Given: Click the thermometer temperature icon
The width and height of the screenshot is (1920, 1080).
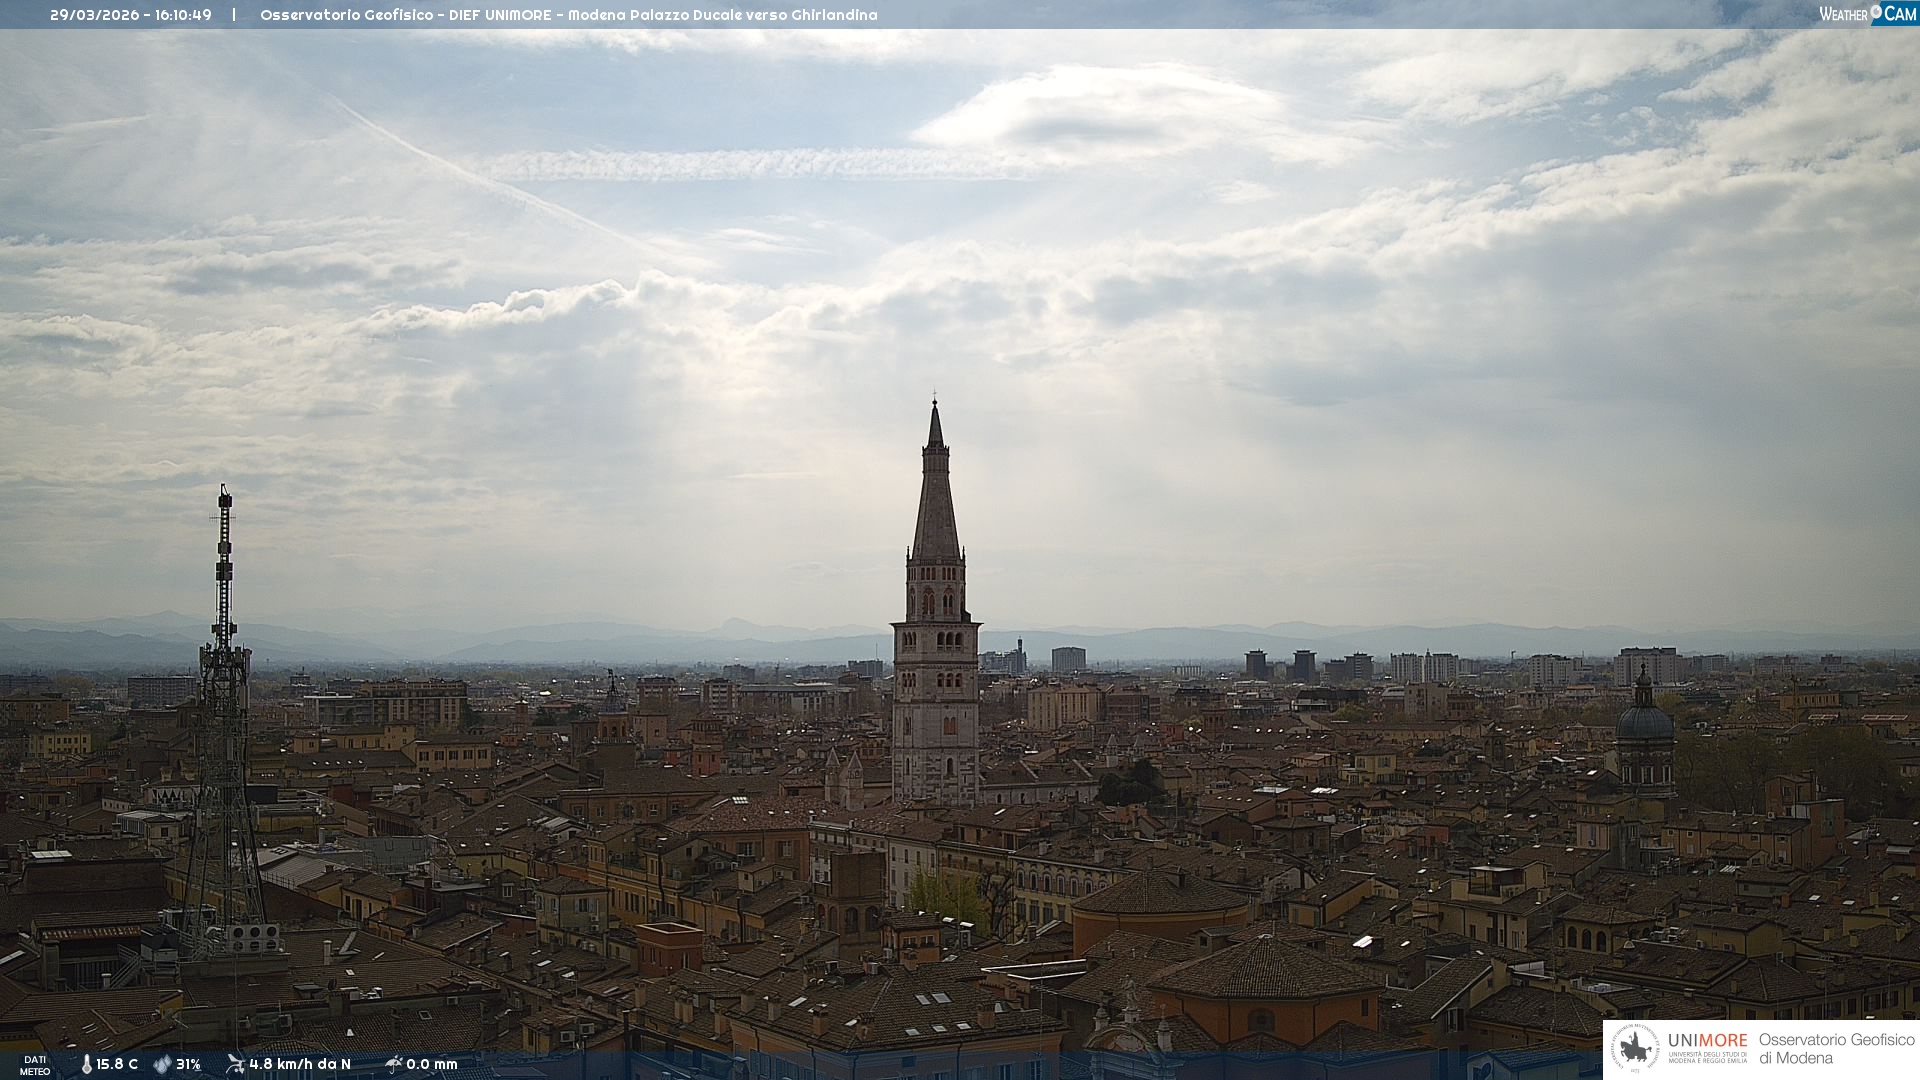Looking at the screenshot, I should [x=86, y=1064].
